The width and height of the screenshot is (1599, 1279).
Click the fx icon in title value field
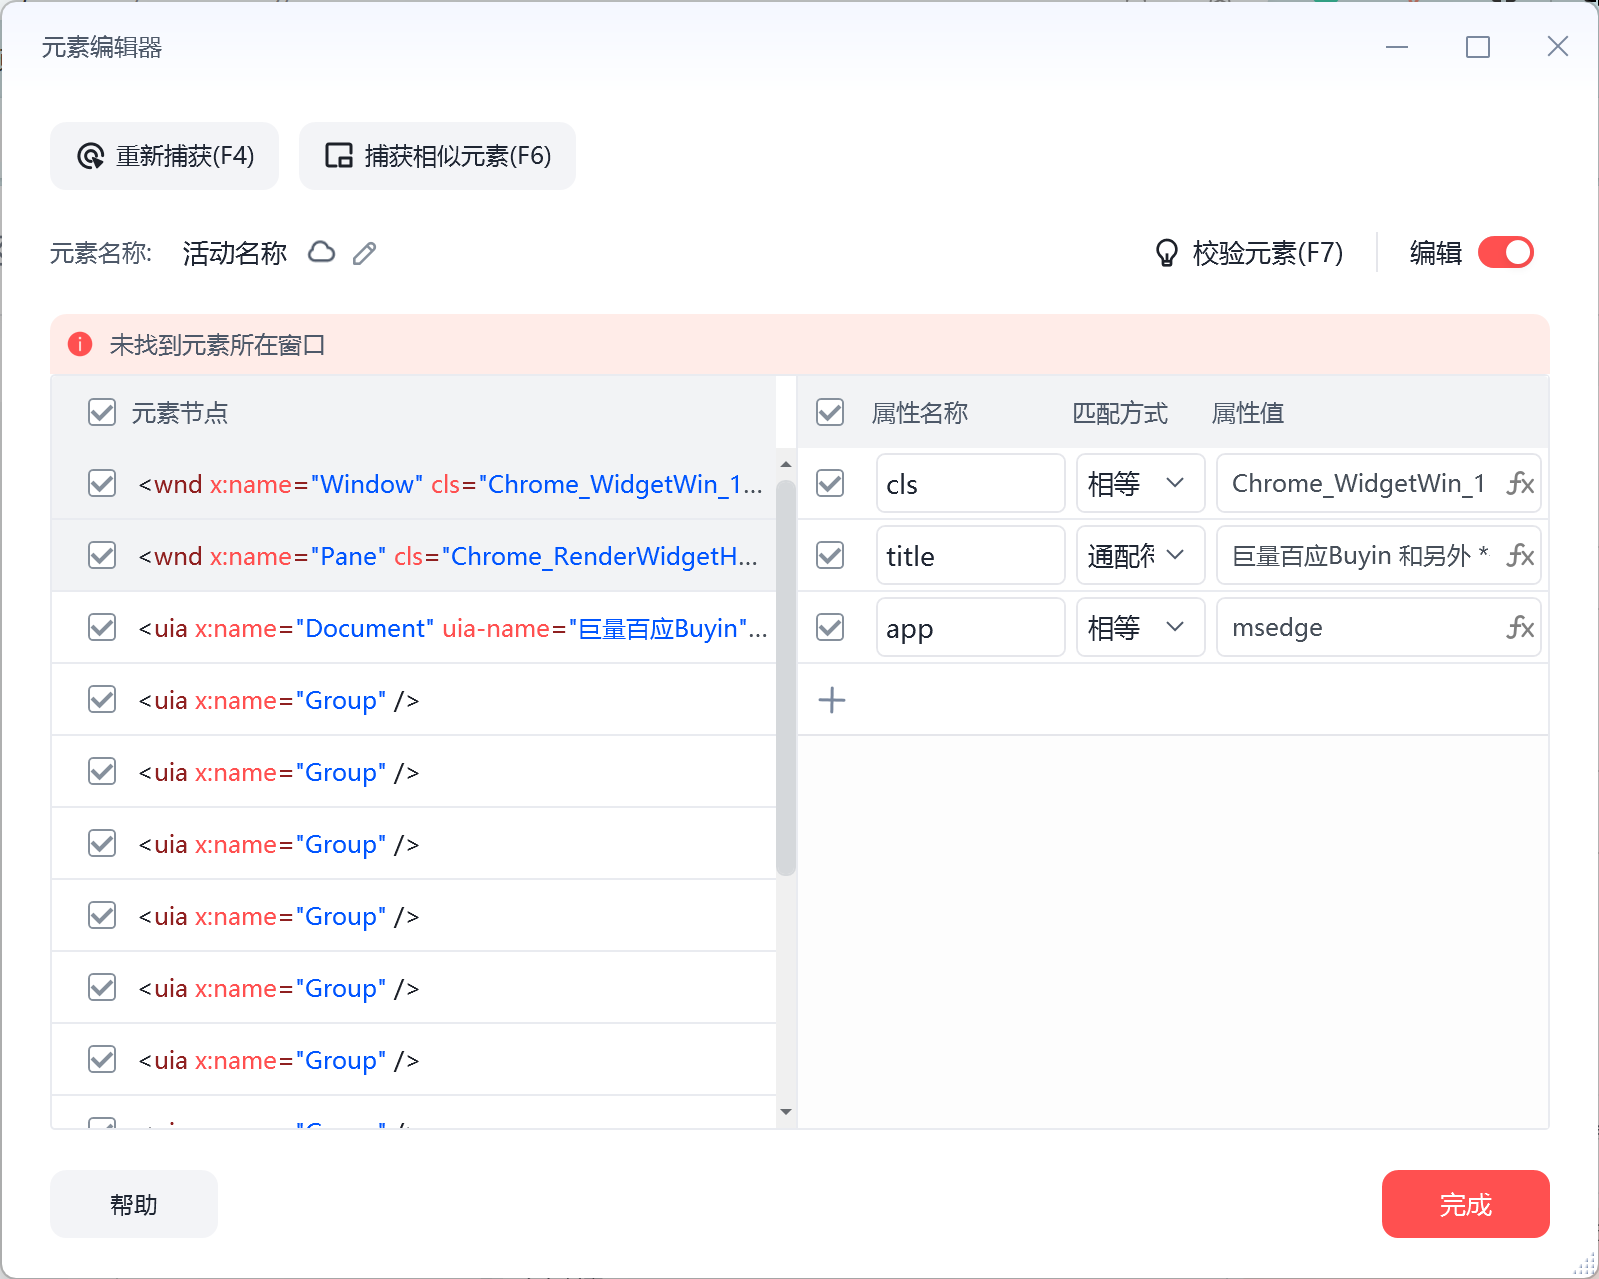coord(1519,556)
